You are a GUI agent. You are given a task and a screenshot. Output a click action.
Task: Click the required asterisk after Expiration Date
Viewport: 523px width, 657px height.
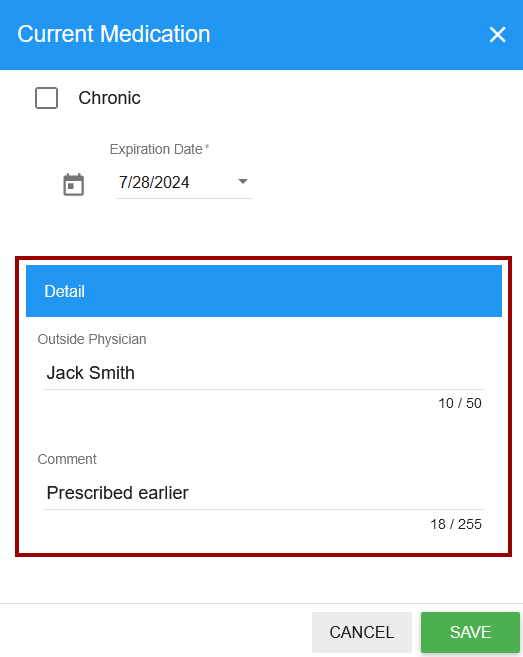[x=207, y=147]
